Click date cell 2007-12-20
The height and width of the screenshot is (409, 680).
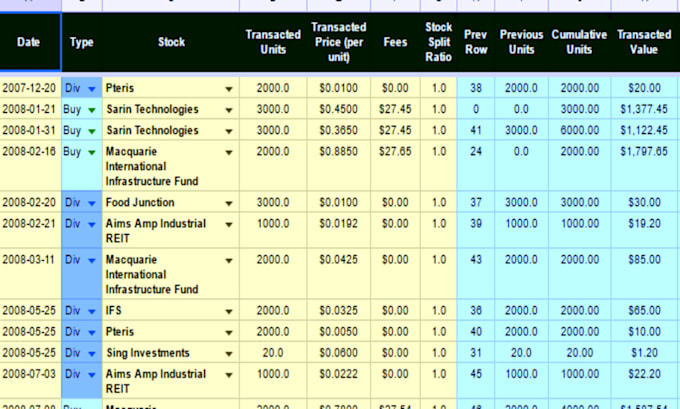30,88
